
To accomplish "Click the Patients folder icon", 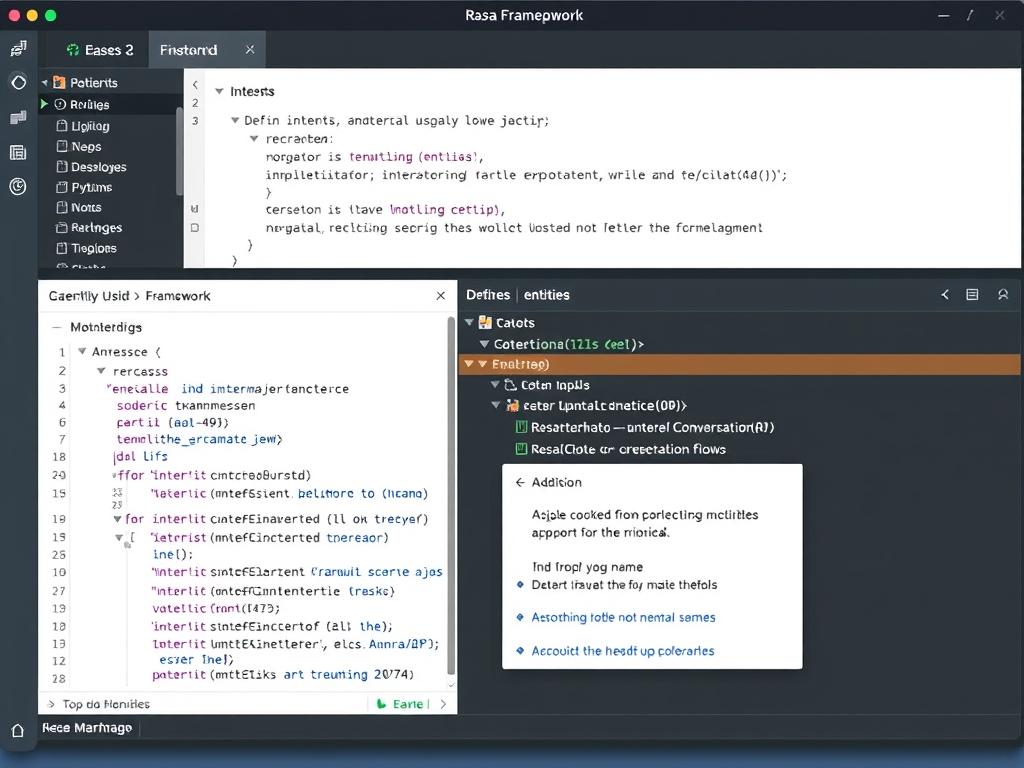I will pos(59,82).
